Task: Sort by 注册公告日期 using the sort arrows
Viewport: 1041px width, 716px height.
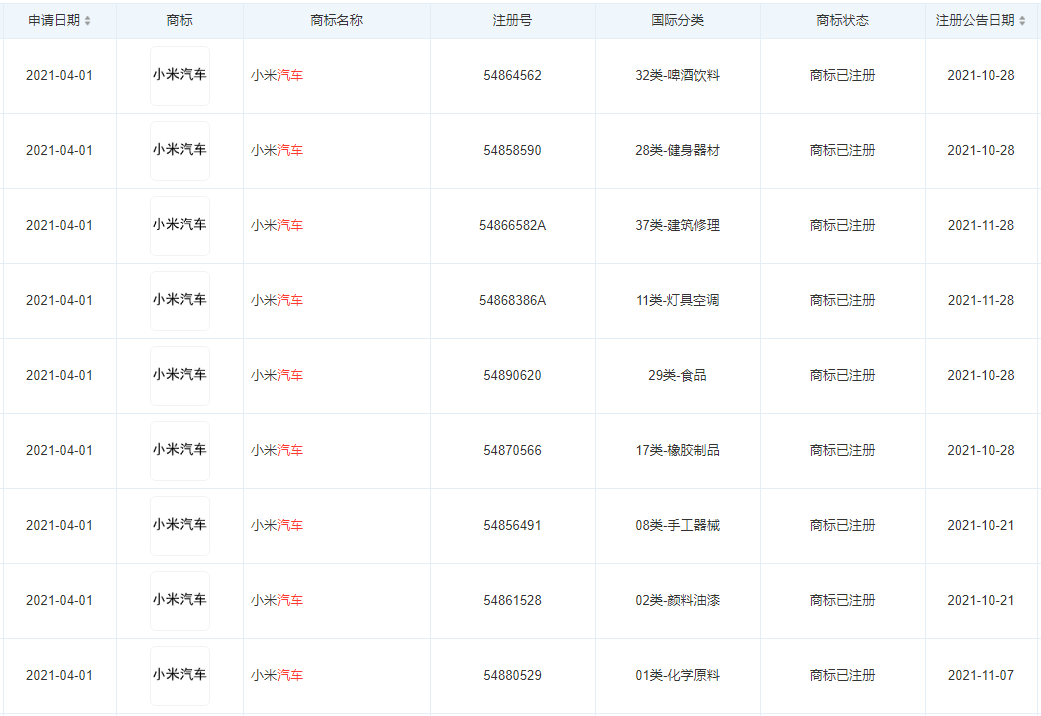Action: tap(1022, 21)
